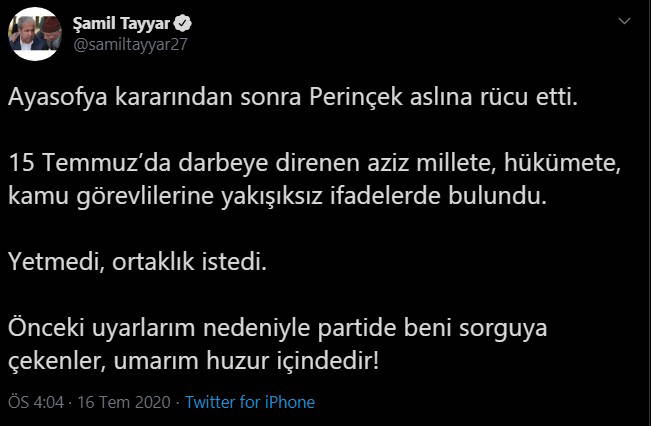The width and height of the screenshot is (651, 426).
Task: Click the ÖS 4:04 timestamp
Action: click(36, 402)
